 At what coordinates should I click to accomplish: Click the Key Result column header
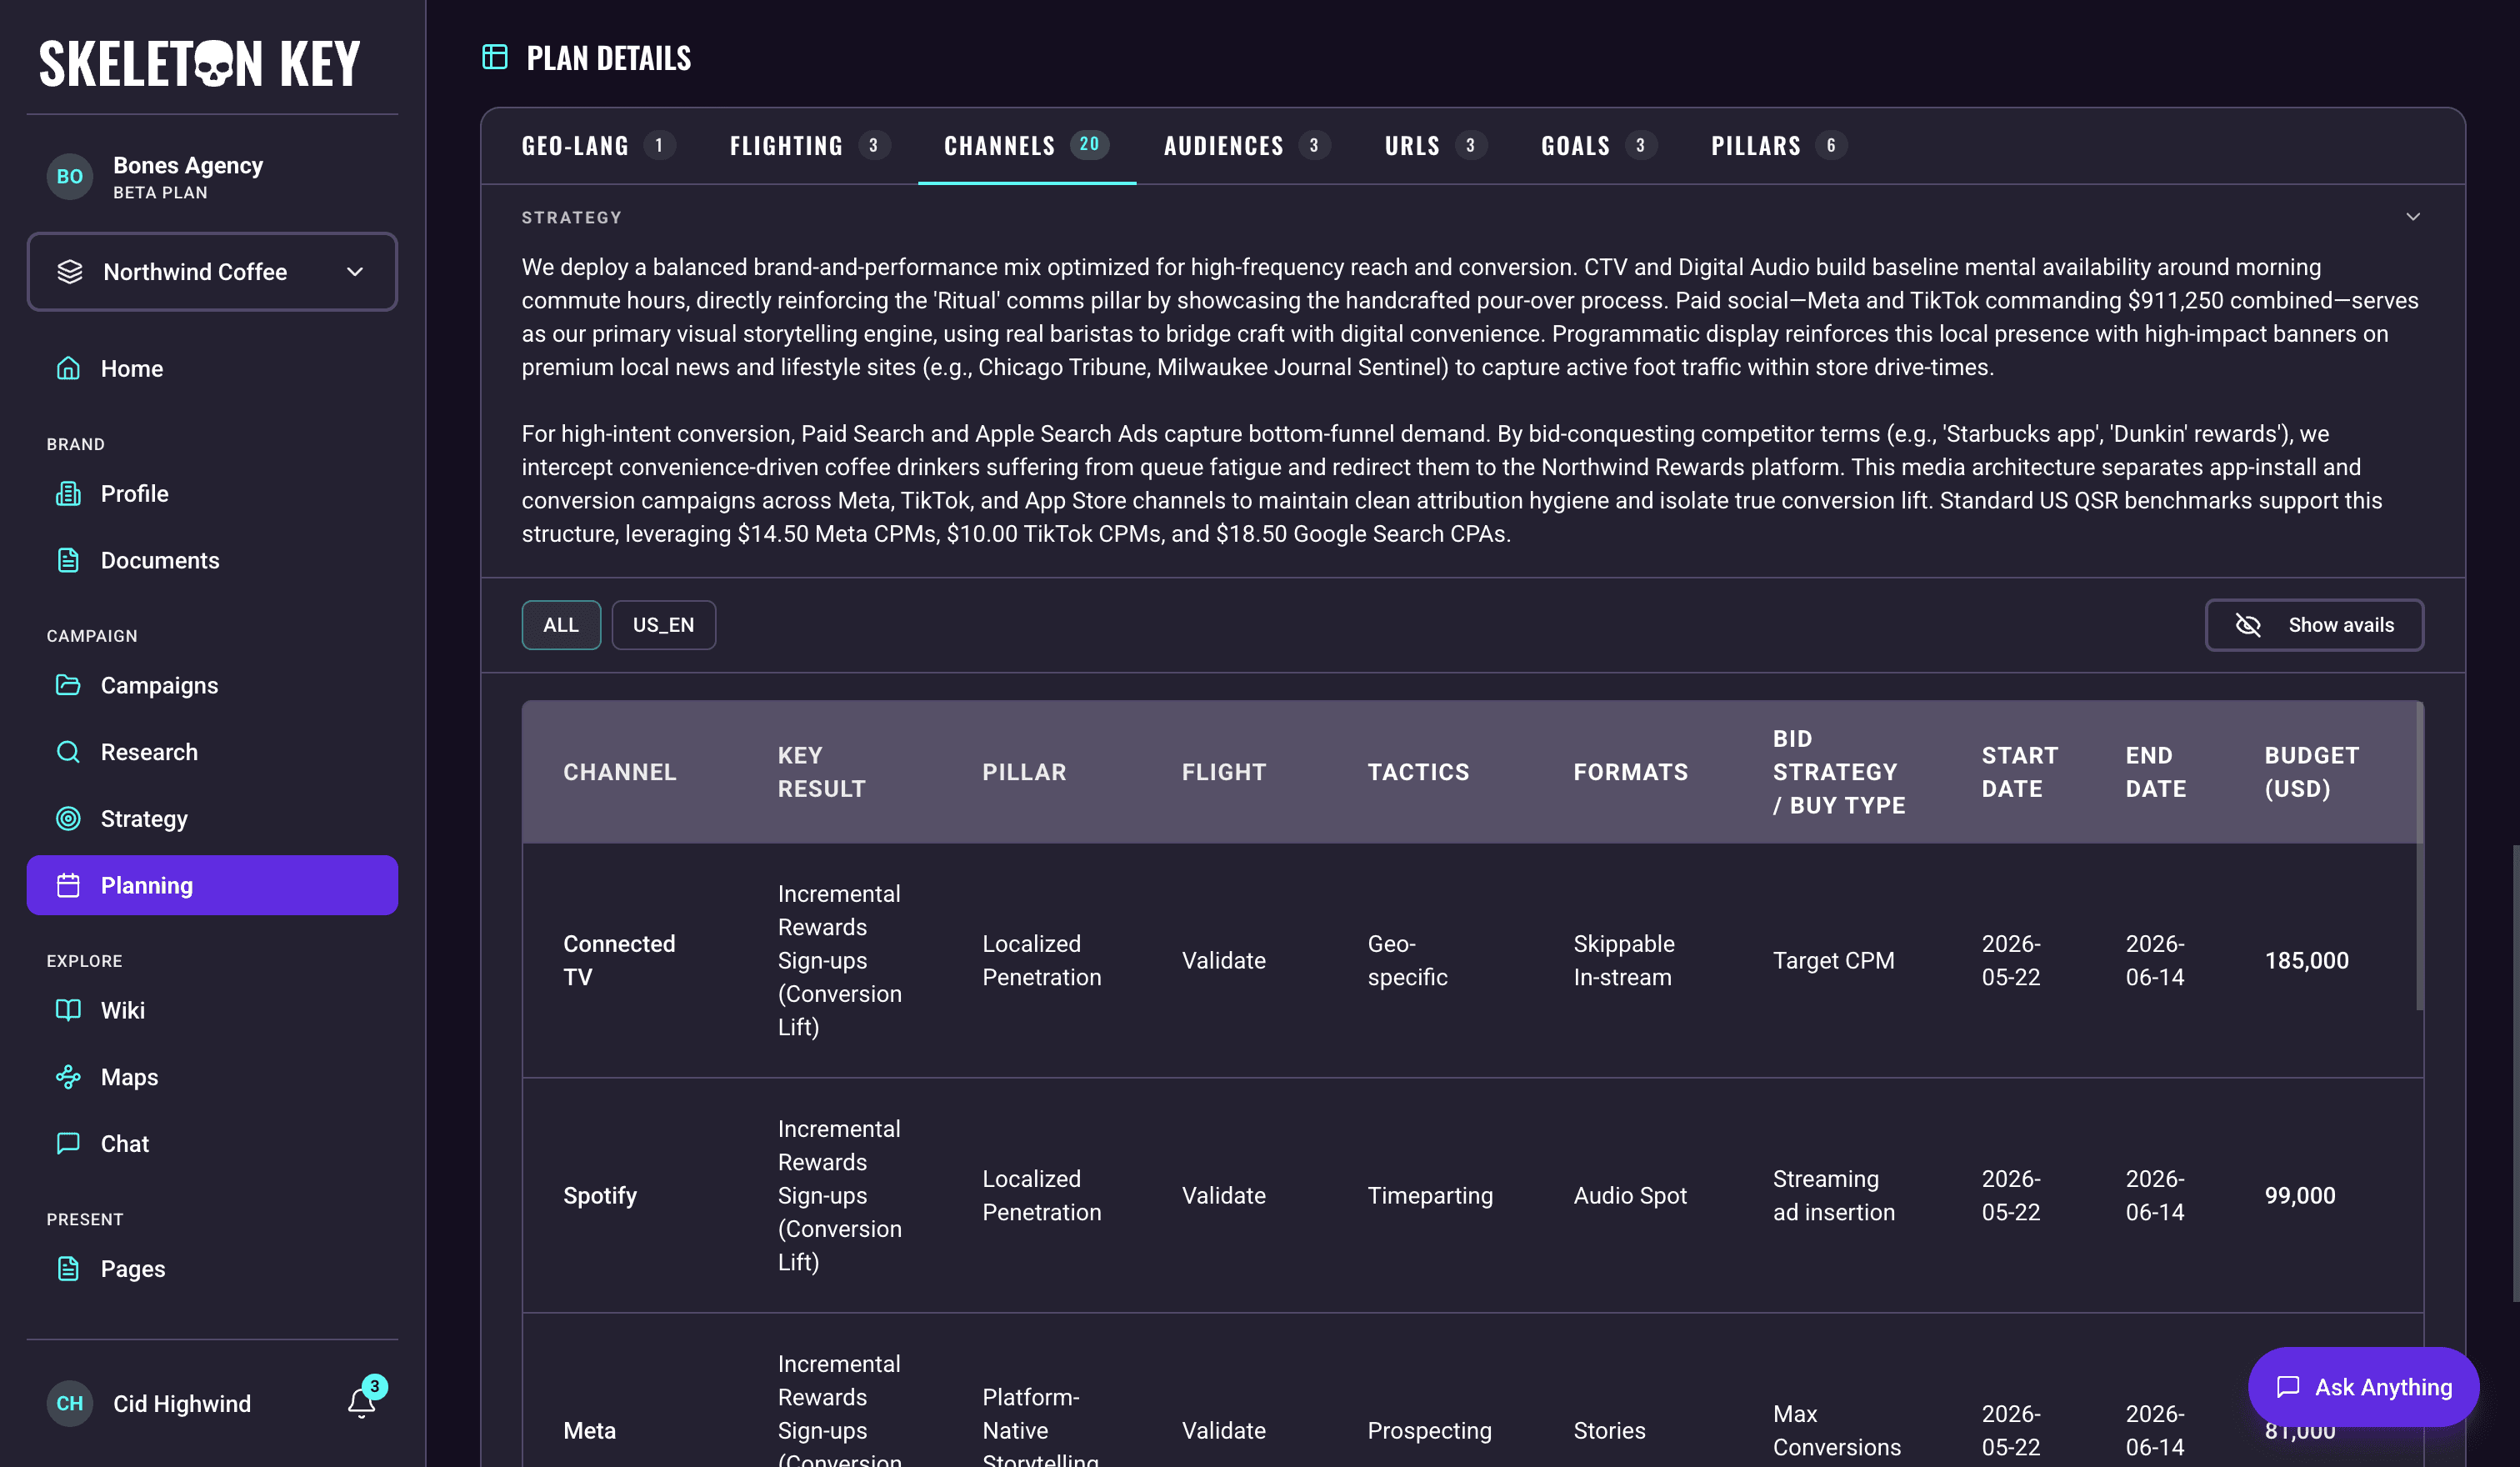point(822,772)
